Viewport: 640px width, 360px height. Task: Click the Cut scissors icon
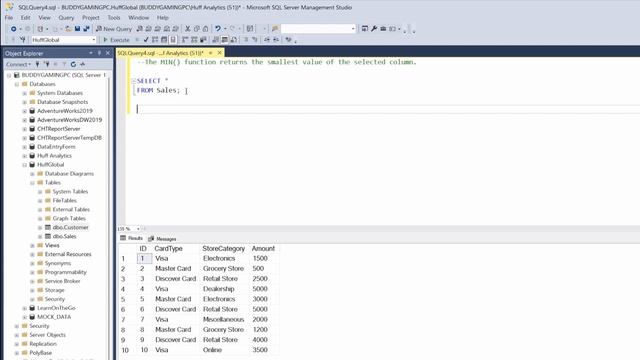coord(187,29)
